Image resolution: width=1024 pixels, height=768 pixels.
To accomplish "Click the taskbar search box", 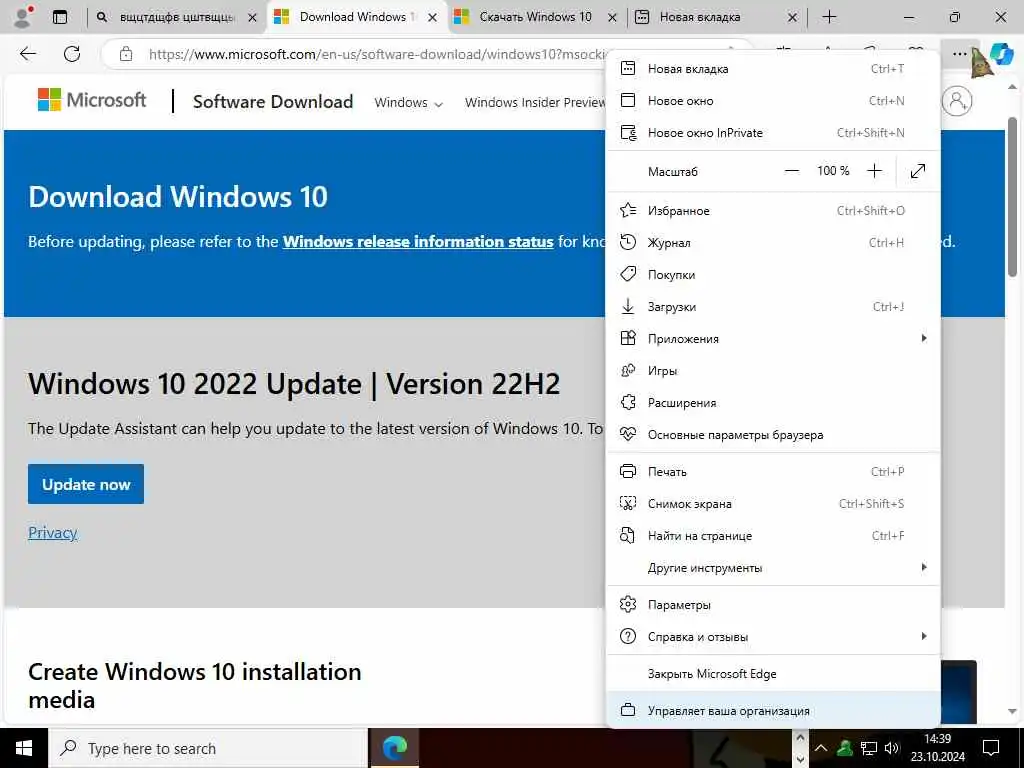I will (208, 748).
